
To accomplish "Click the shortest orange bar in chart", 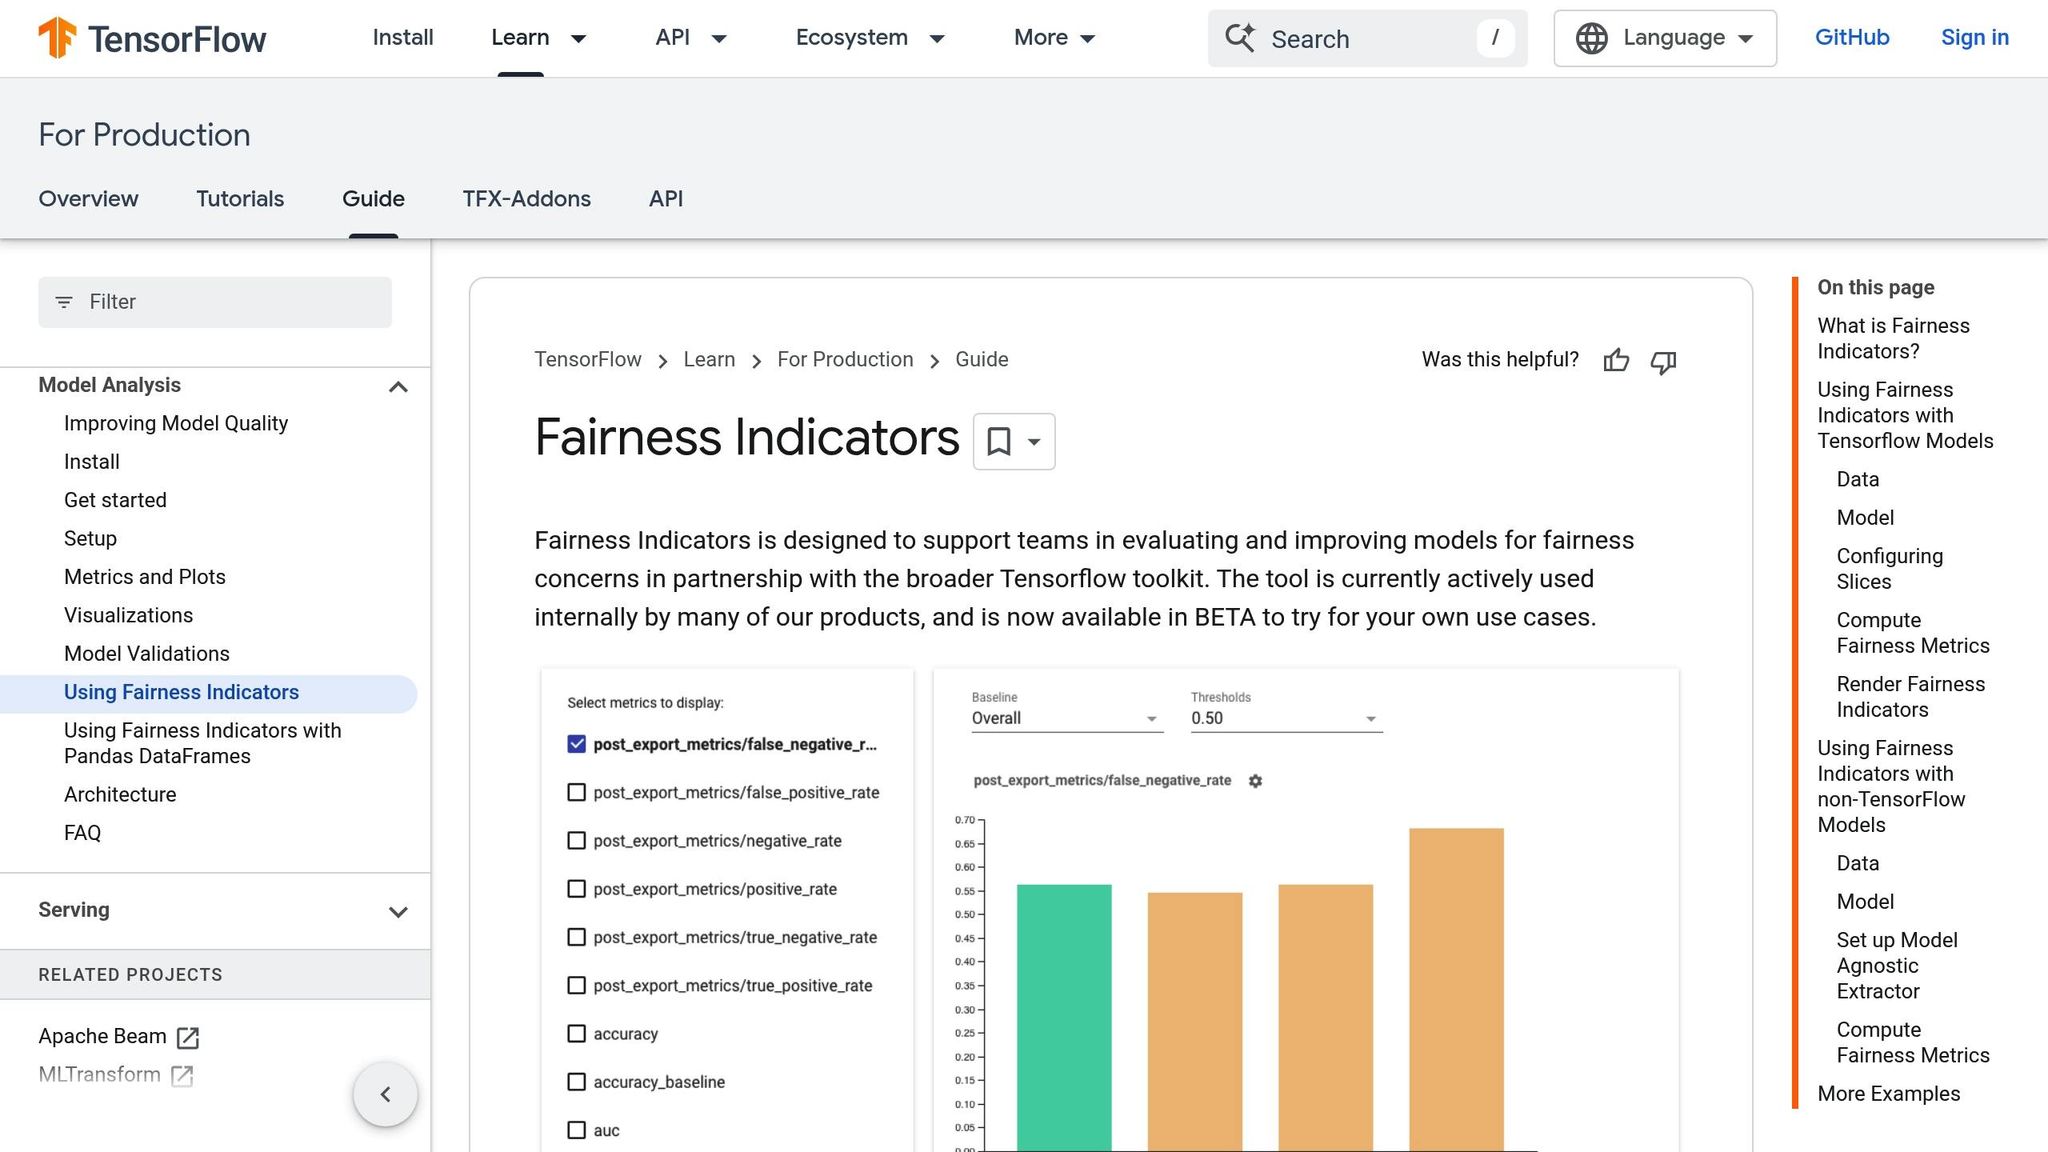I will [x=1195, y=1022].
